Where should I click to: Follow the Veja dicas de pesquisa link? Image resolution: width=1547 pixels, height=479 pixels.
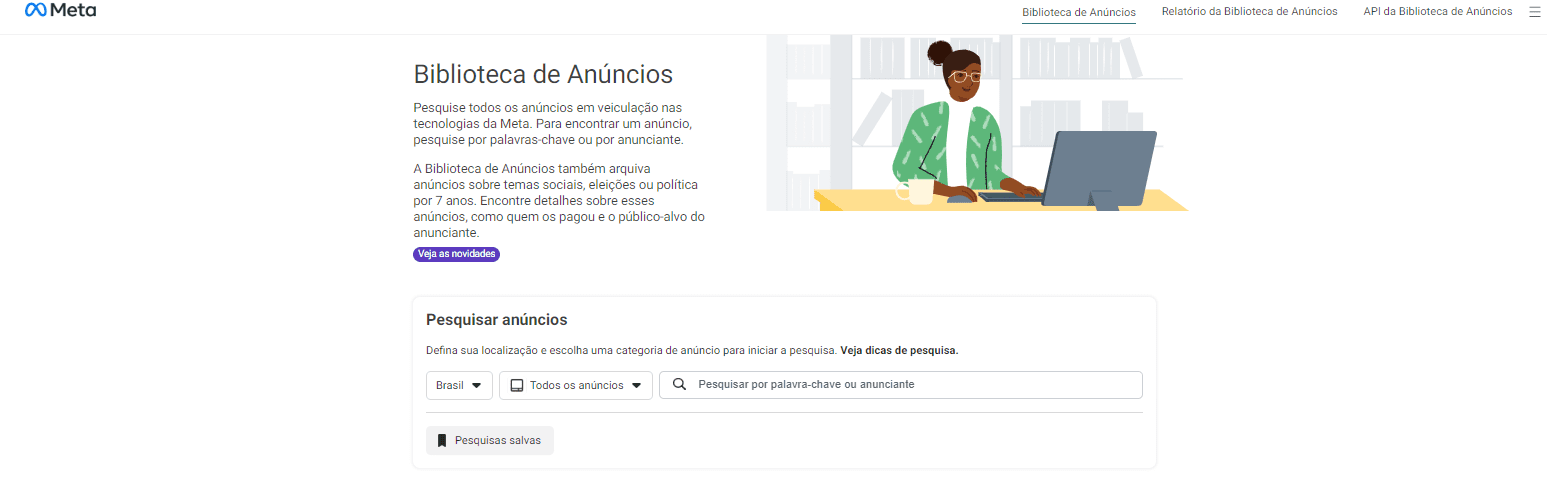[899, 351]
